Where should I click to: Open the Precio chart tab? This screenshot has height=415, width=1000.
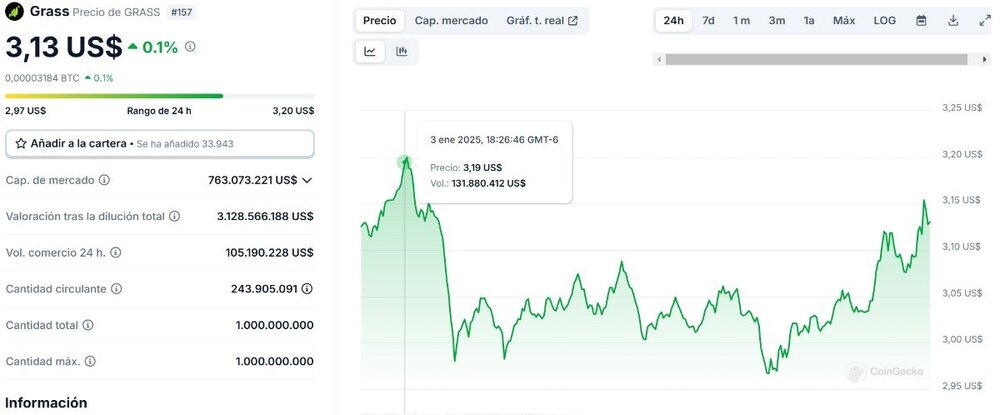tap(379, 20)
